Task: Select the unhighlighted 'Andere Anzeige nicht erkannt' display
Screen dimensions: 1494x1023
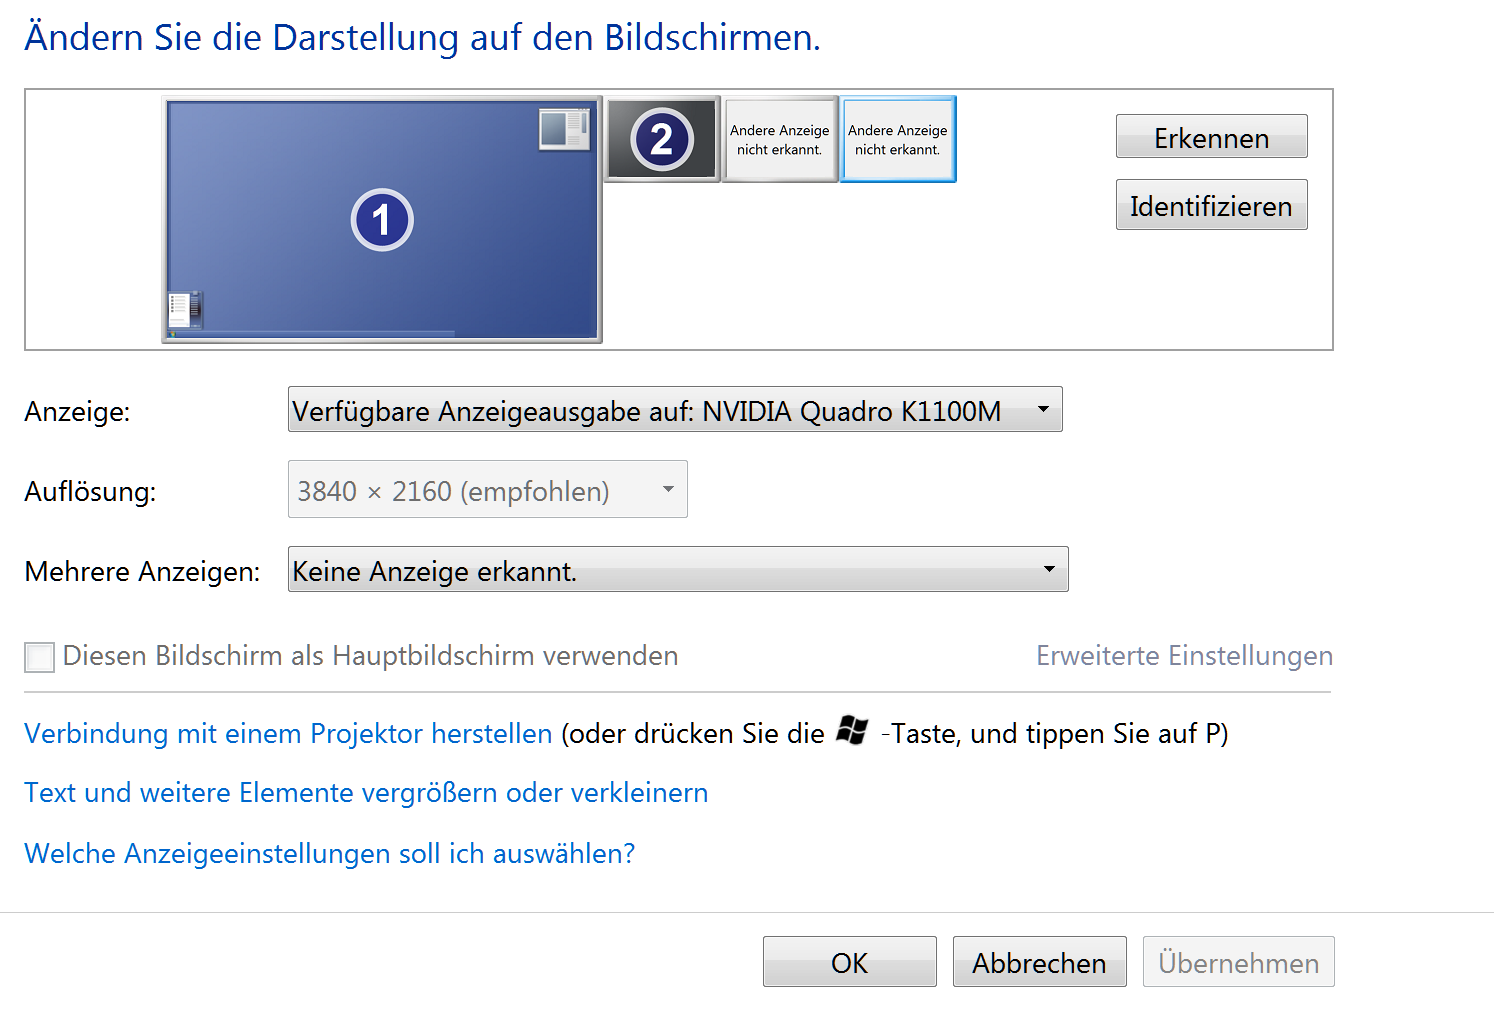Action: (780, 139)
